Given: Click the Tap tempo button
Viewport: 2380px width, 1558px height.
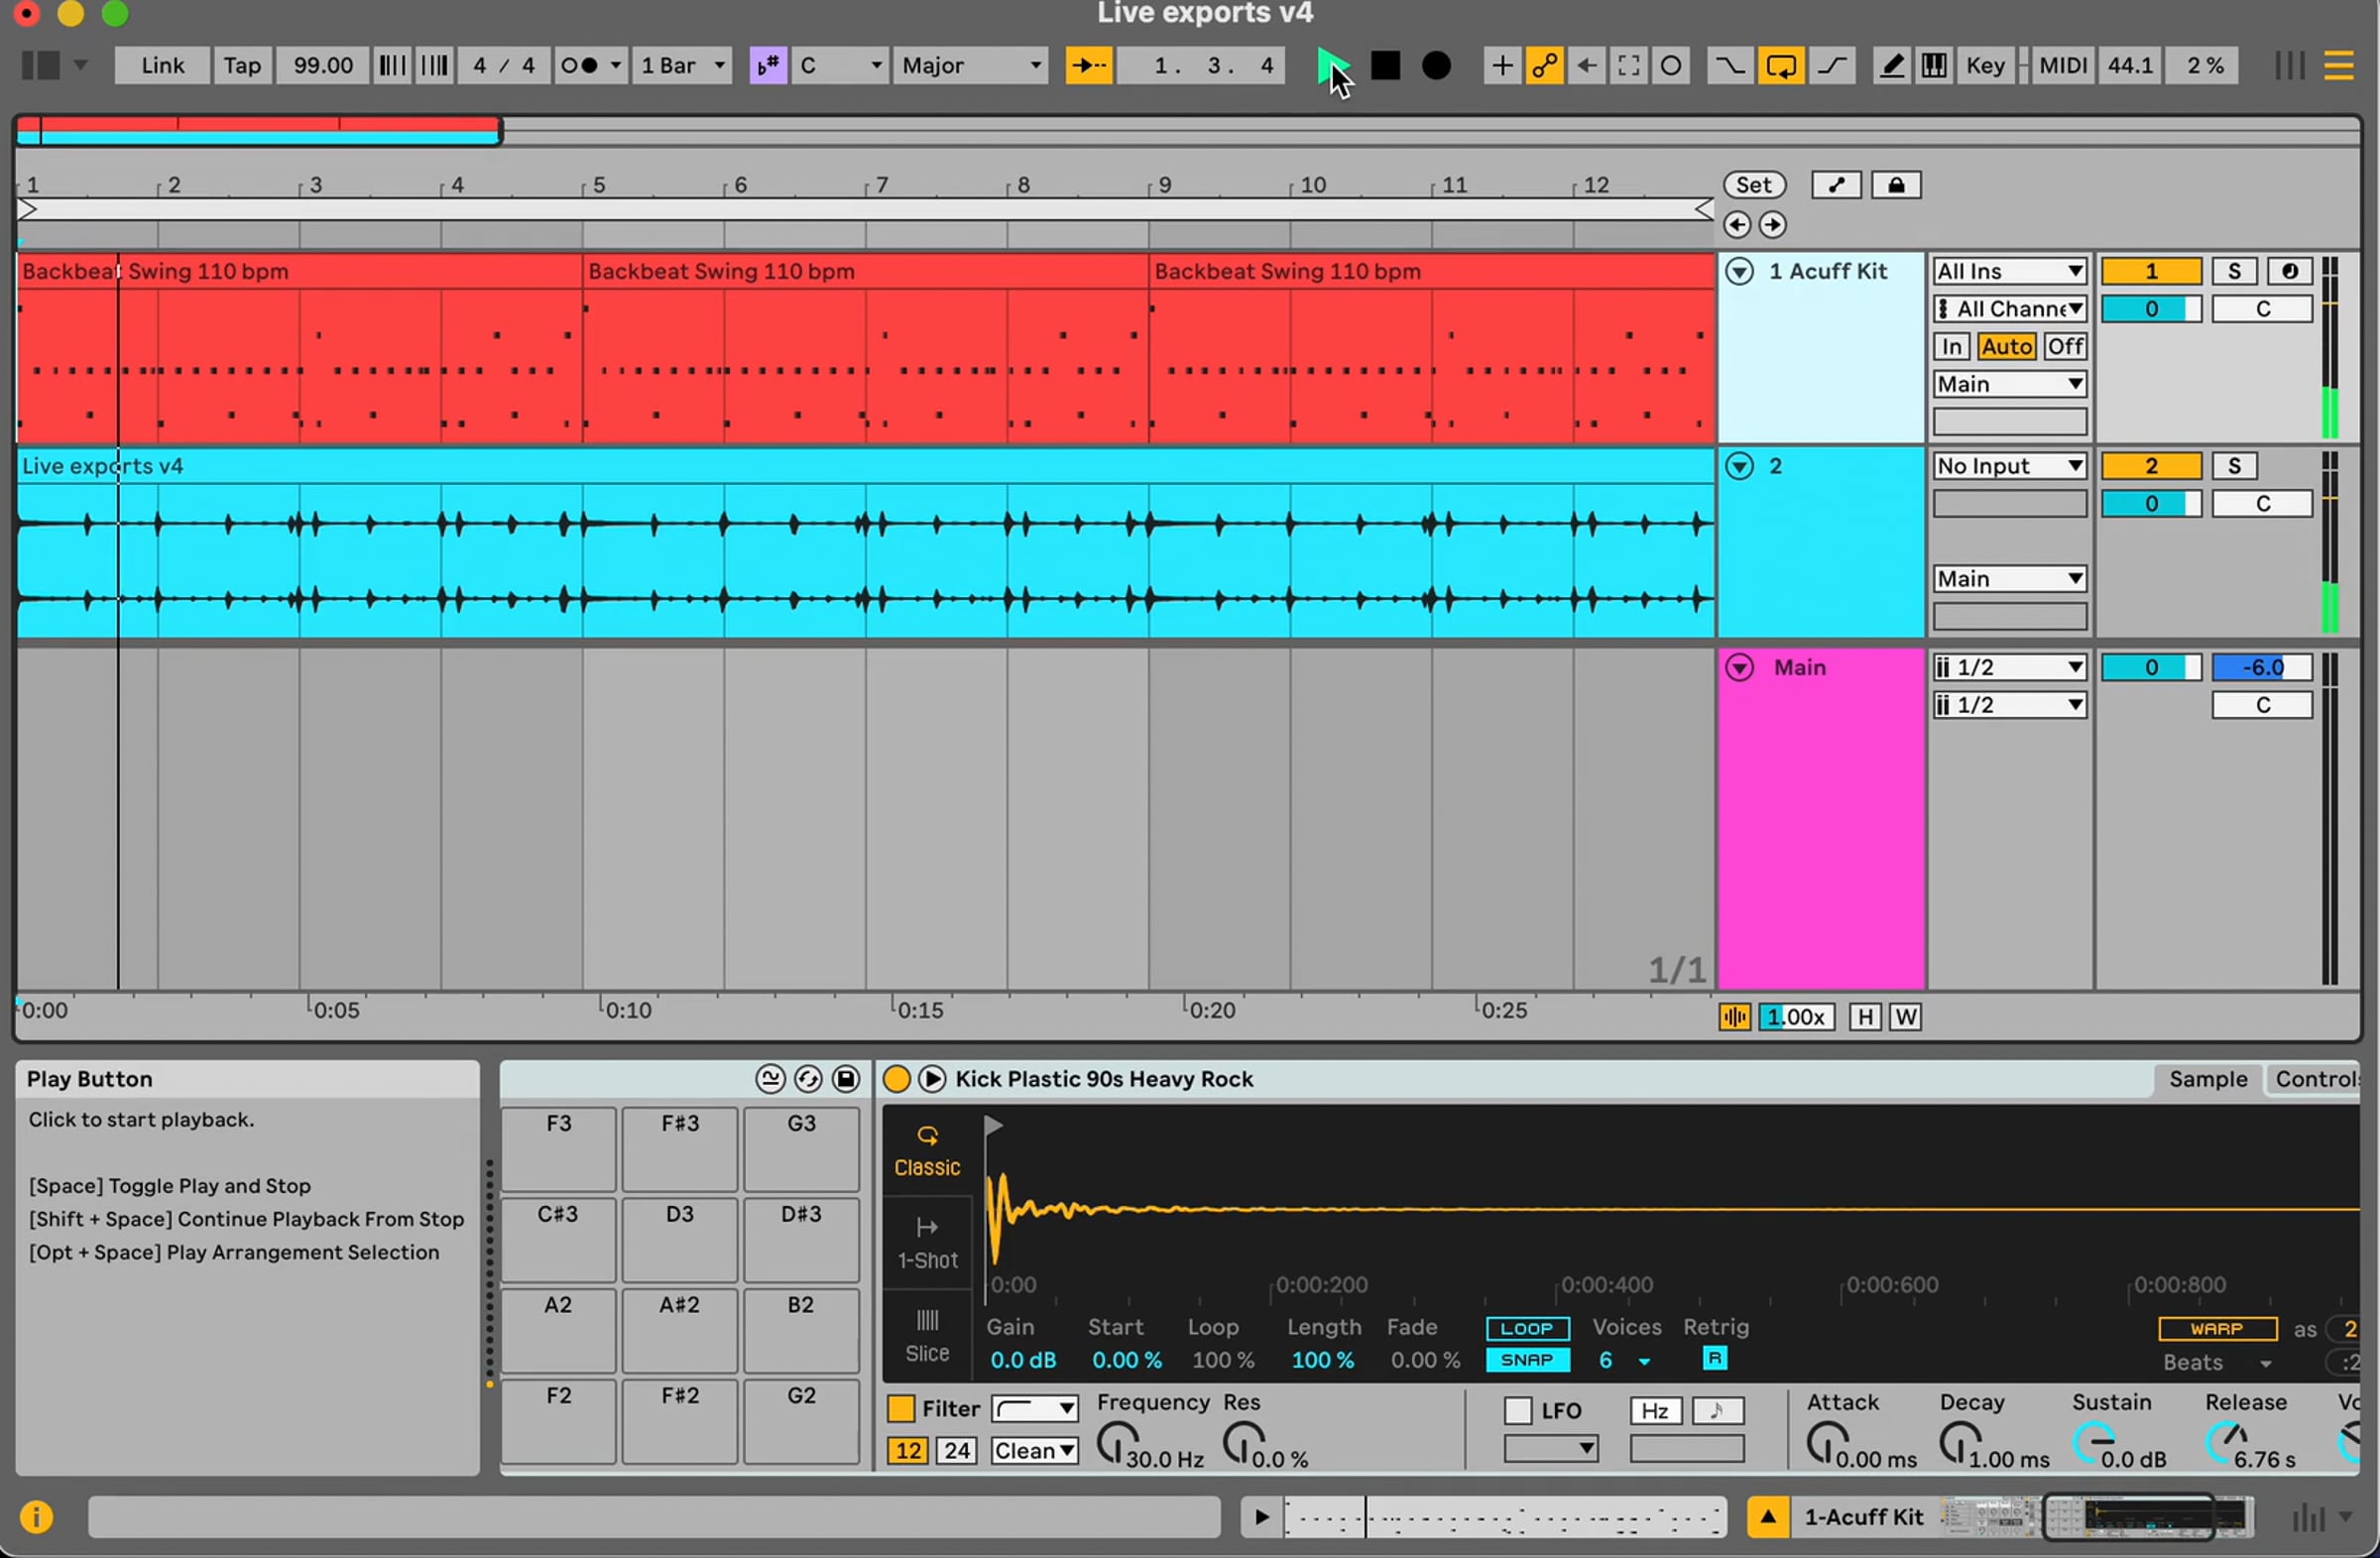Looking at the screenshot, I should 242,66.
